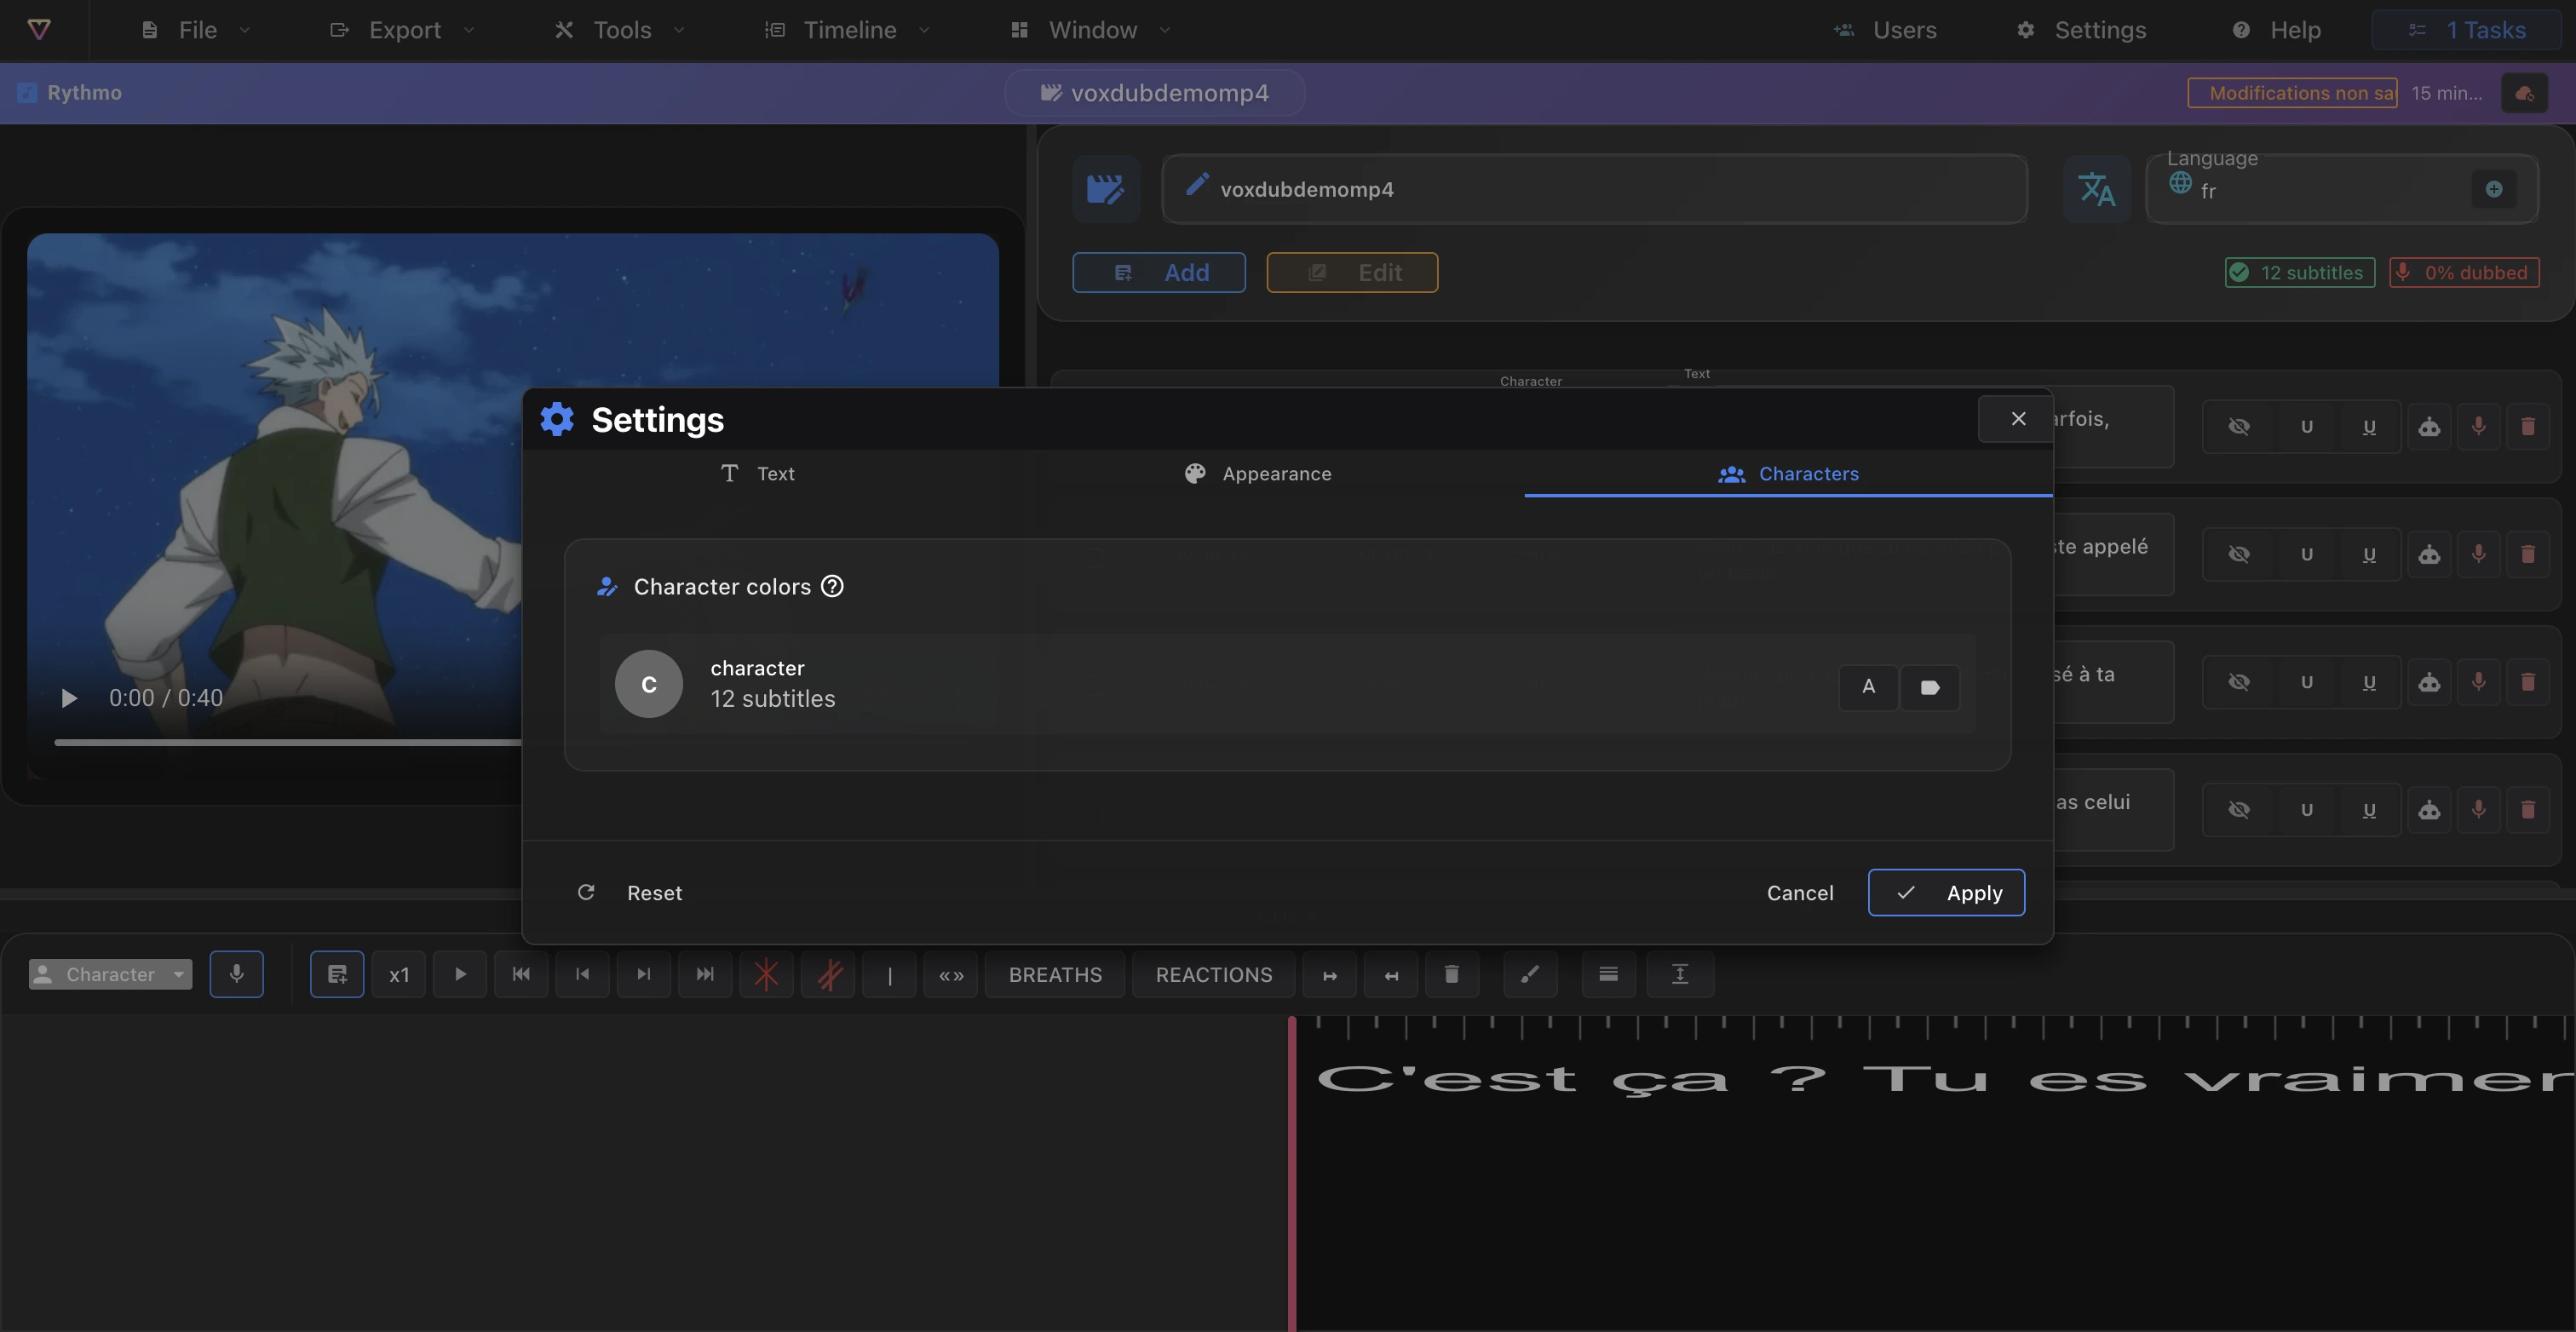Click the translate language icon

[x=2097, y=189]
